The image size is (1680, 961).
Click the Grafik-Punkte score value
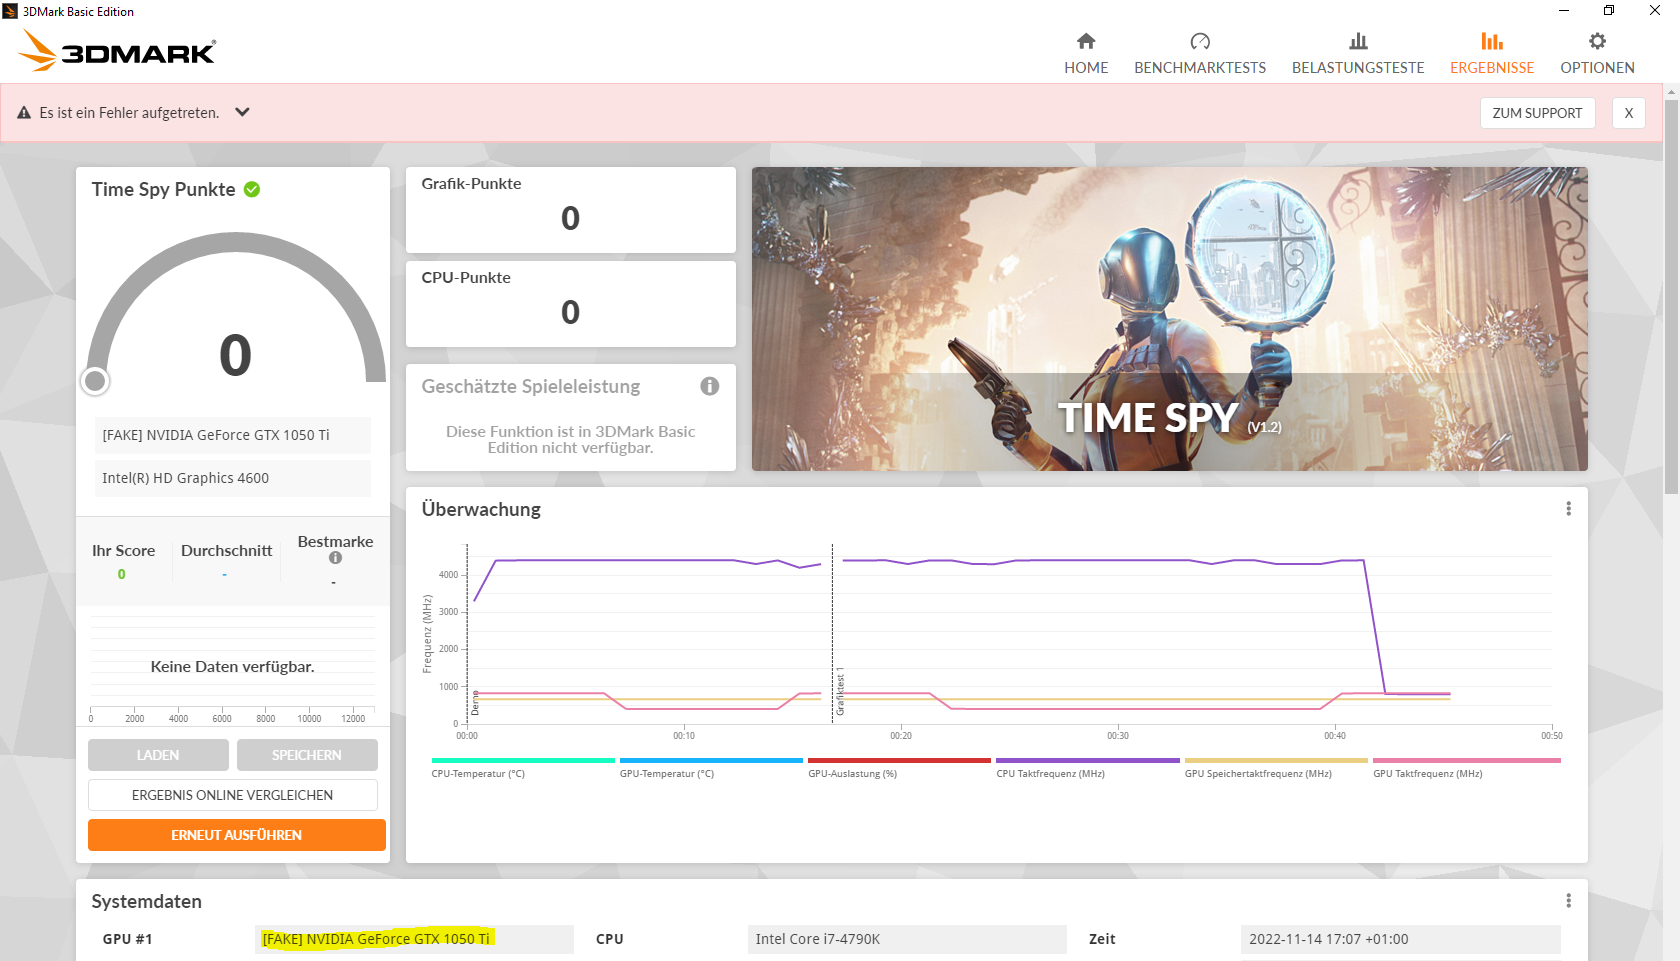[x=570, y=218]
